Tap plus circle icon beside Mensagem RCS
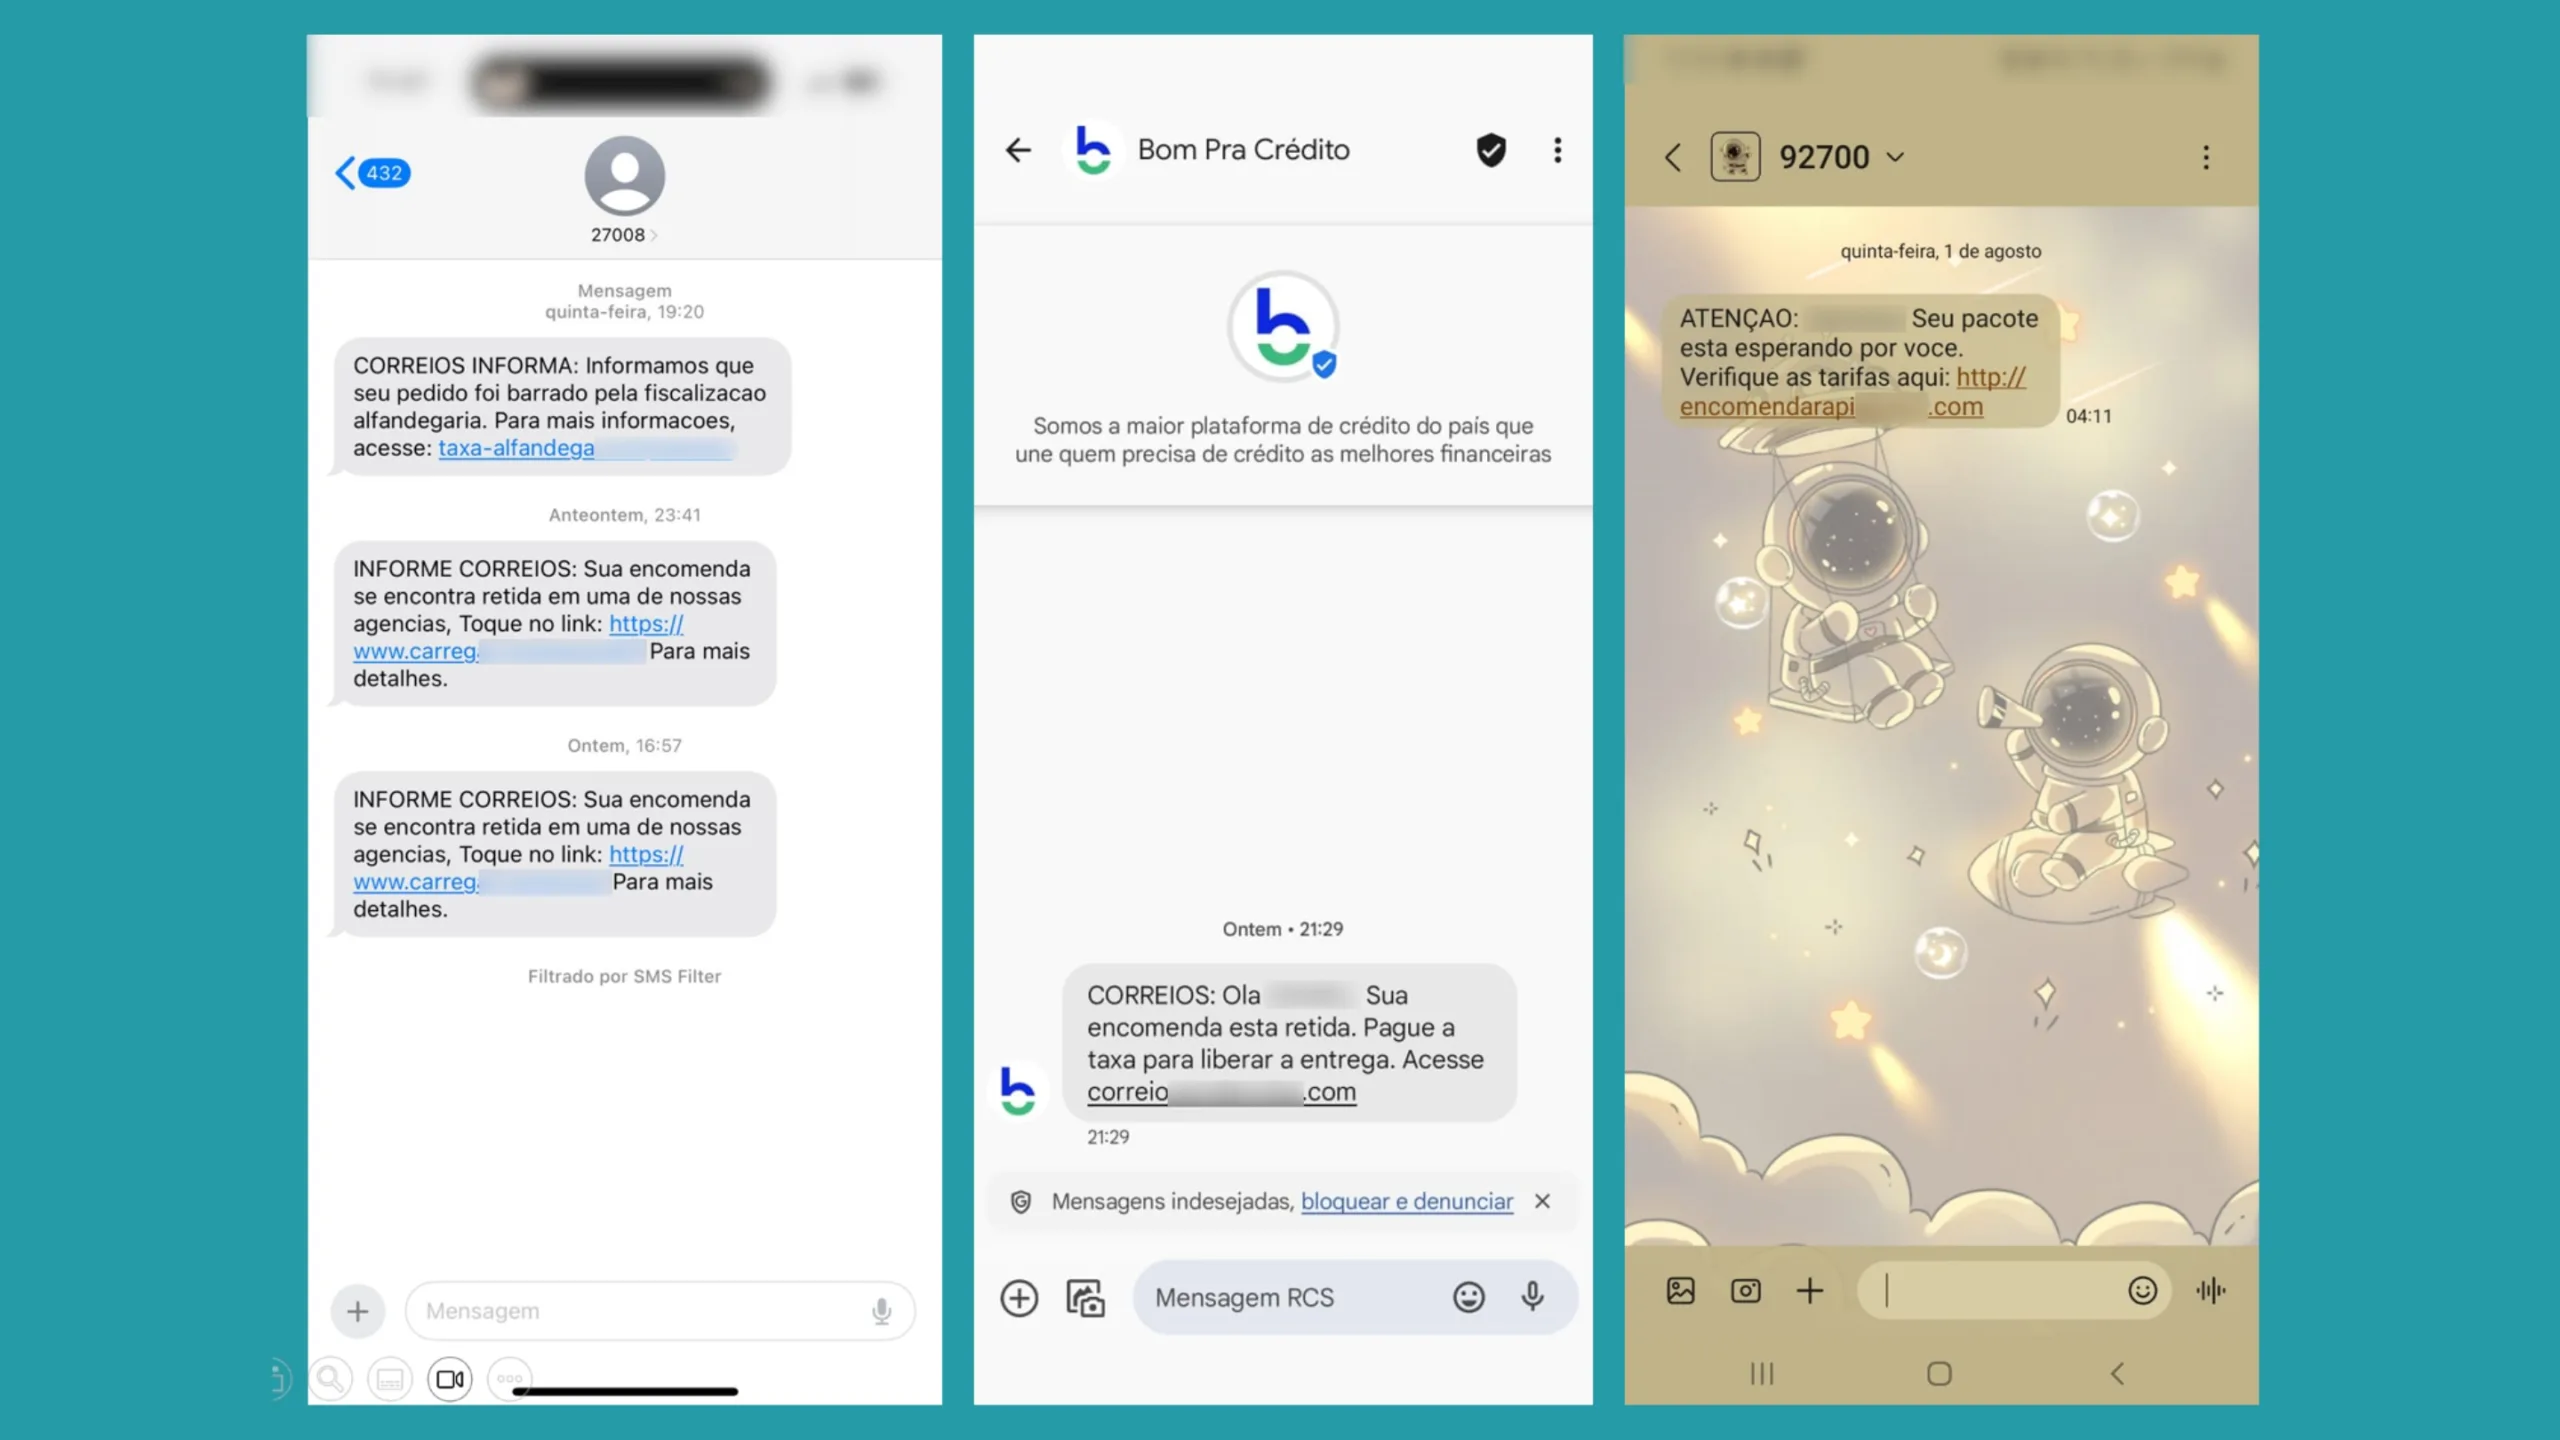This screenshot has height=1440, width=2560. [x=1019, y=1298]
